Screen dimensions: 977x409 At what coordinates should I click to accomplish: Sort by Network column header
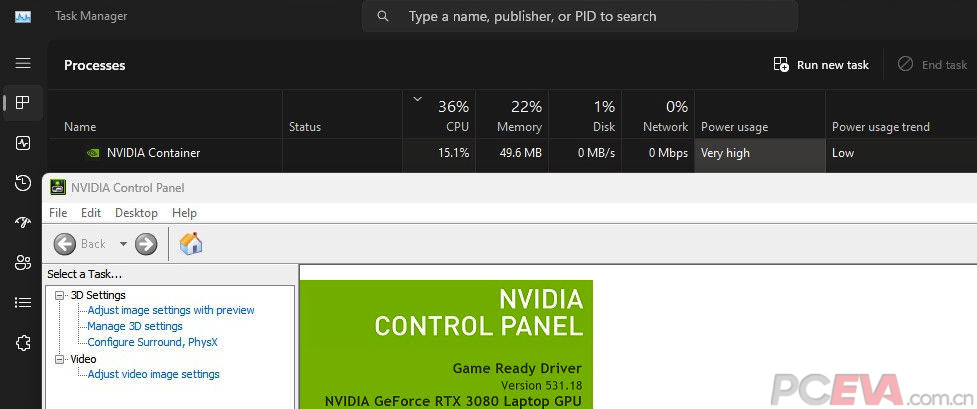pos(658,114)
